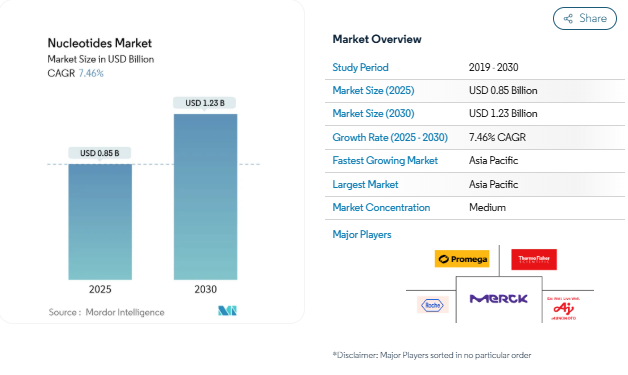Open the Major Players link
This screenshot has height=375, width=628.
point(362,234)
